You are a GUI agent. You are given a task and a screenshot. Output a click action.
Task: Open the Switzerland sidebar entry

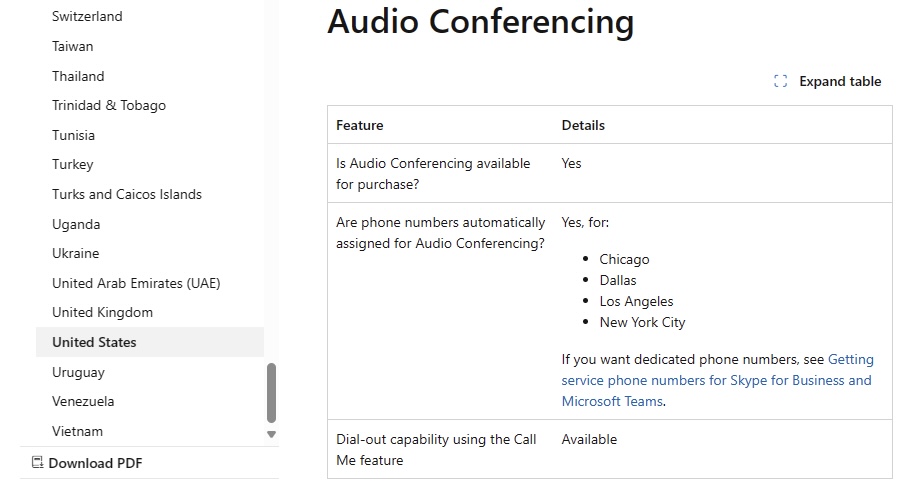click(x=87, y=16)
